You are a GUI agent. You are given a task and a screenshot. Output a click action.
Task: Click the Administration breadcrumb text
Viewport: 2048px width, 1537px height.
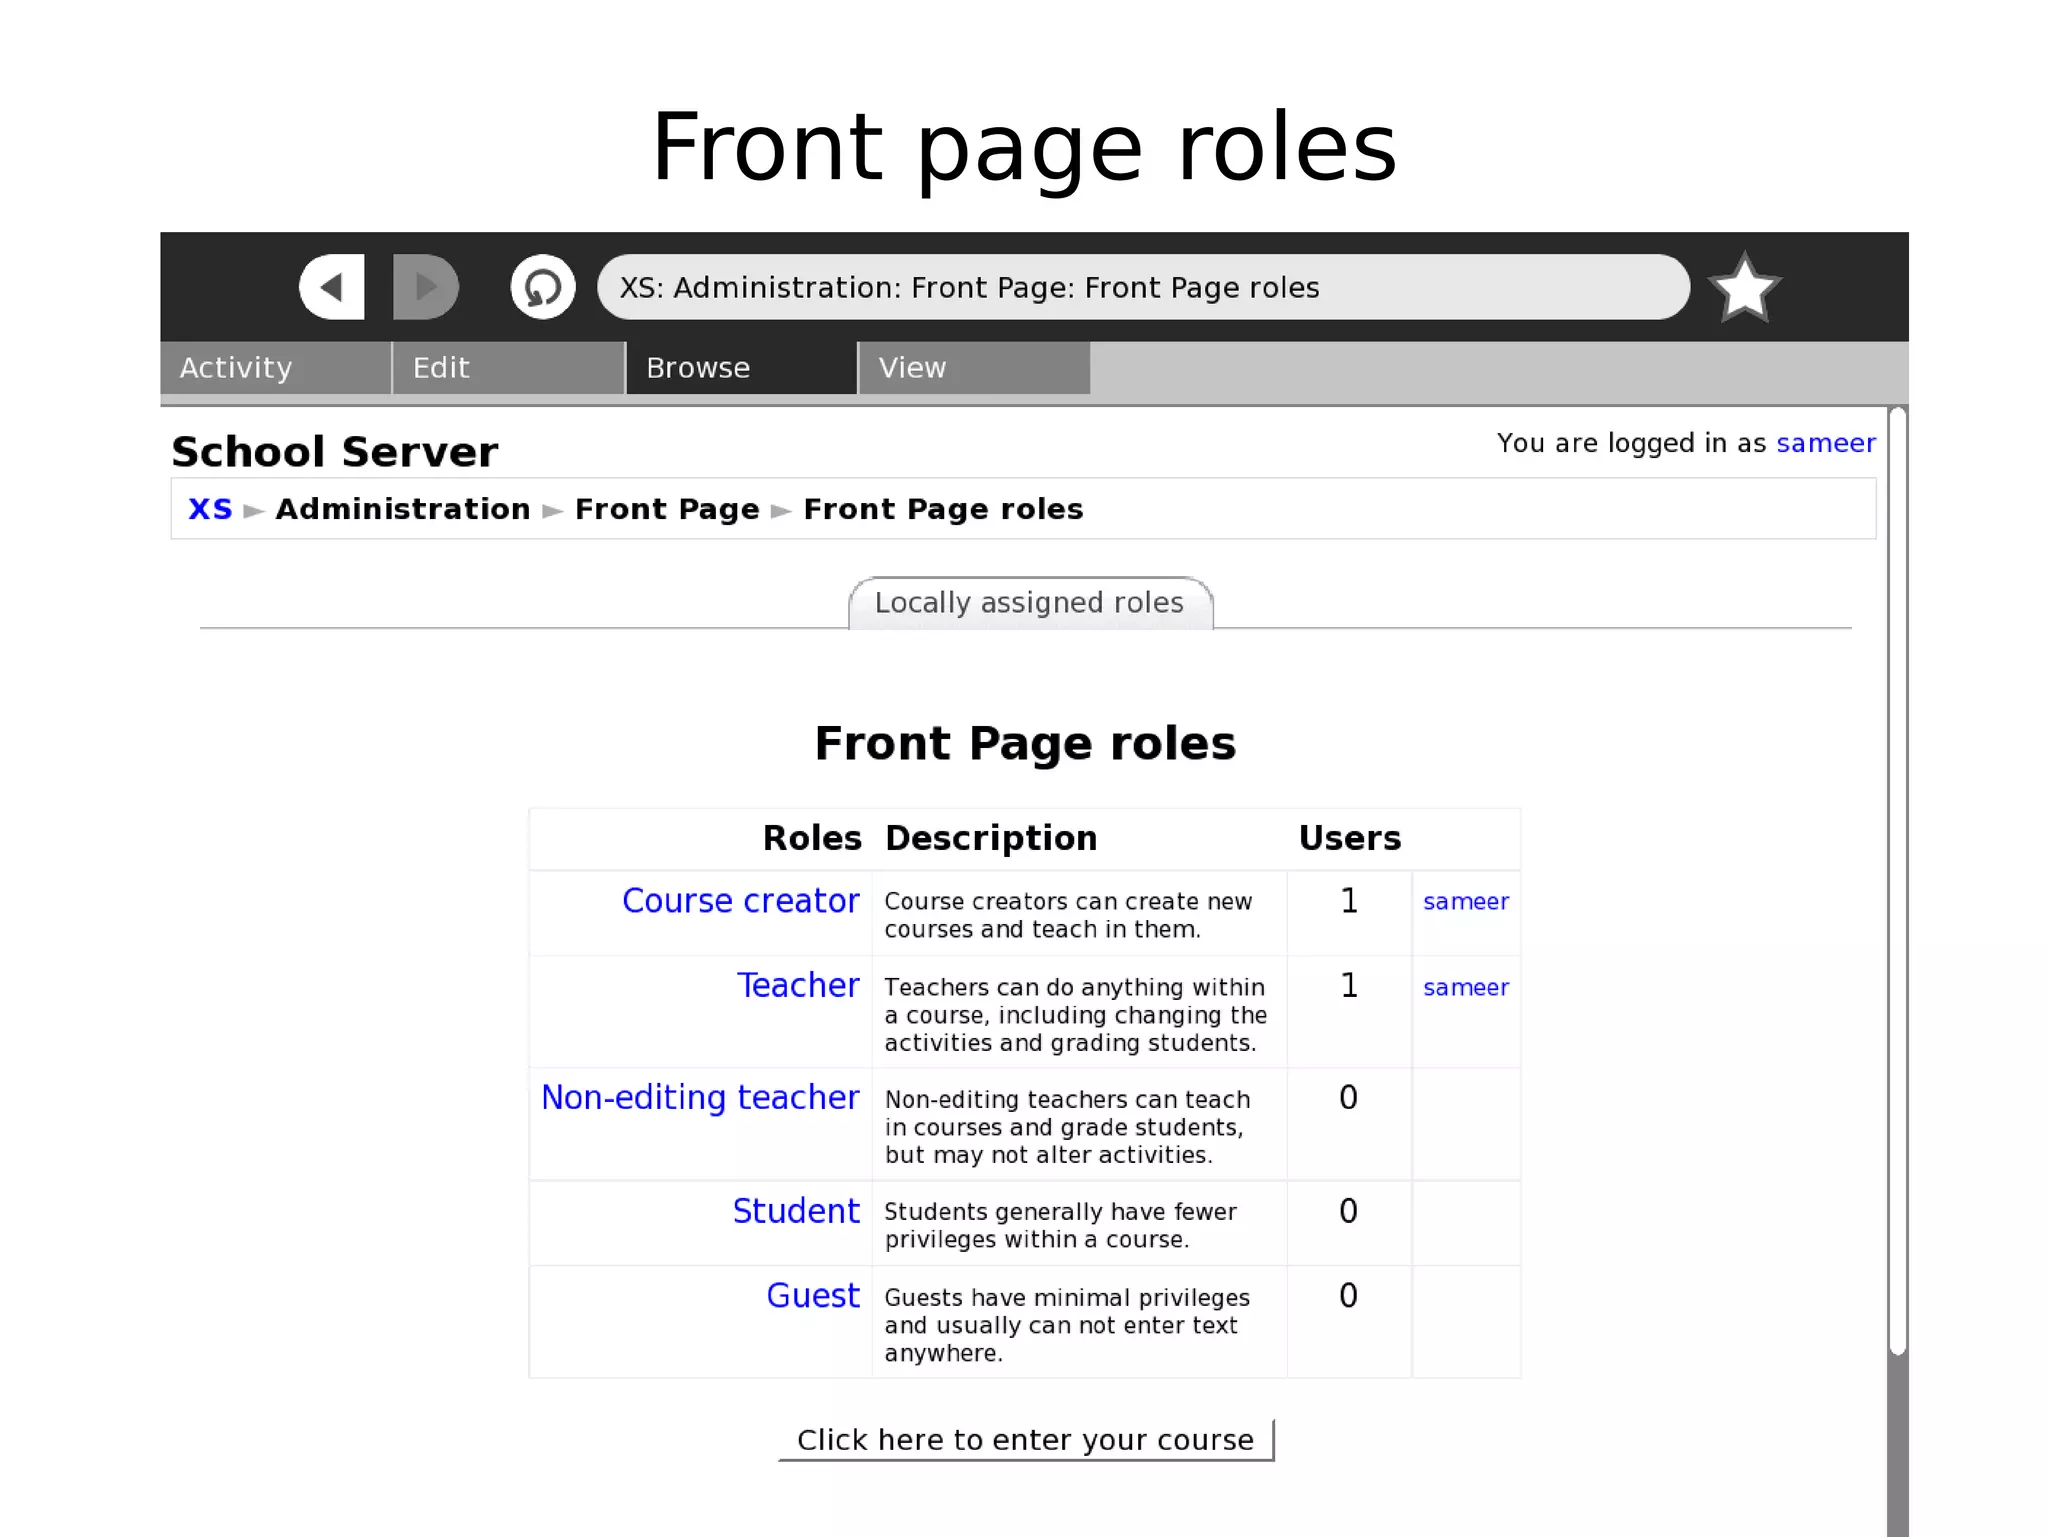[x=403, y=509]
